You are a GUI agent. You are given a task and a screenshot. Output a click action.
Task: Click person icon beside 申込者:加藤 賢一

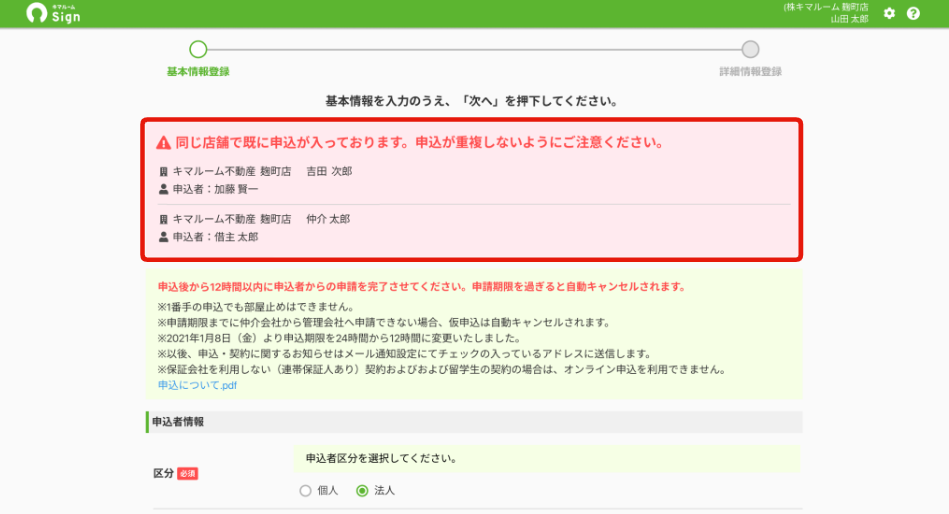(163, 189)
